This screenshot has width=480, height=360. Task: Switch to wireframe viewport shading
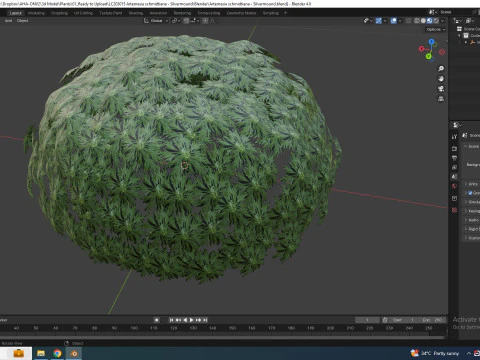coord(417,21)
